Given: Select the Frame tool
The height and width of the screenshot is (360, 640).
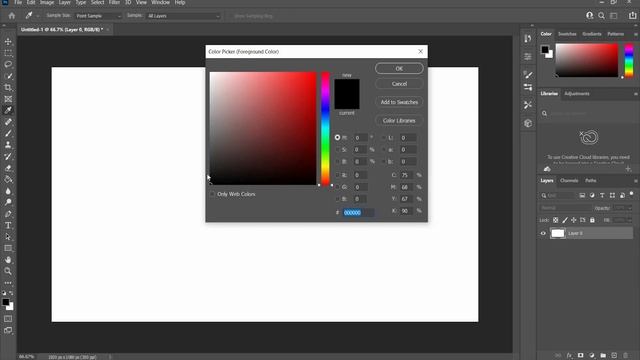Looking at the screenshot, I should click(8, 99).
